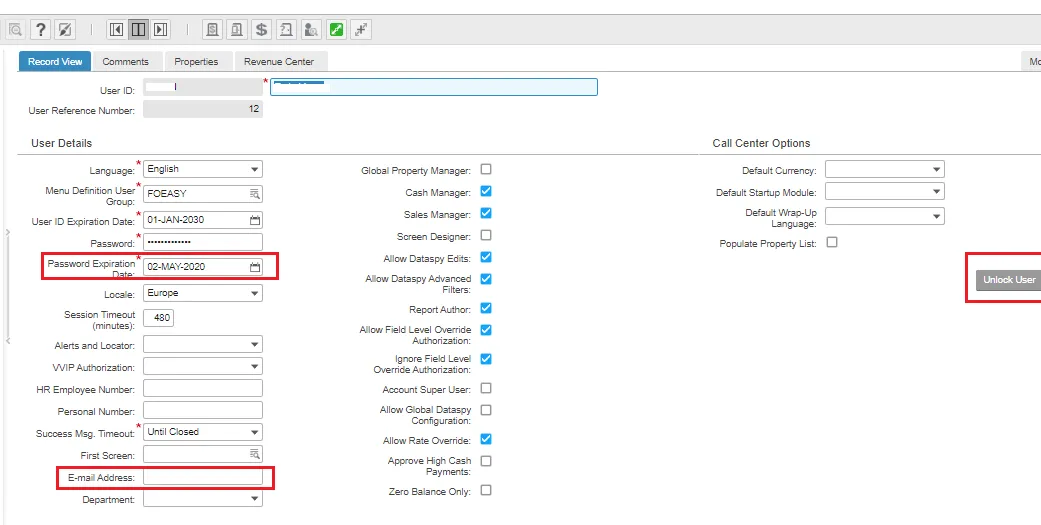Click the building with door toolbar icon
1041x525 pixels.
[x=236, y=29]
